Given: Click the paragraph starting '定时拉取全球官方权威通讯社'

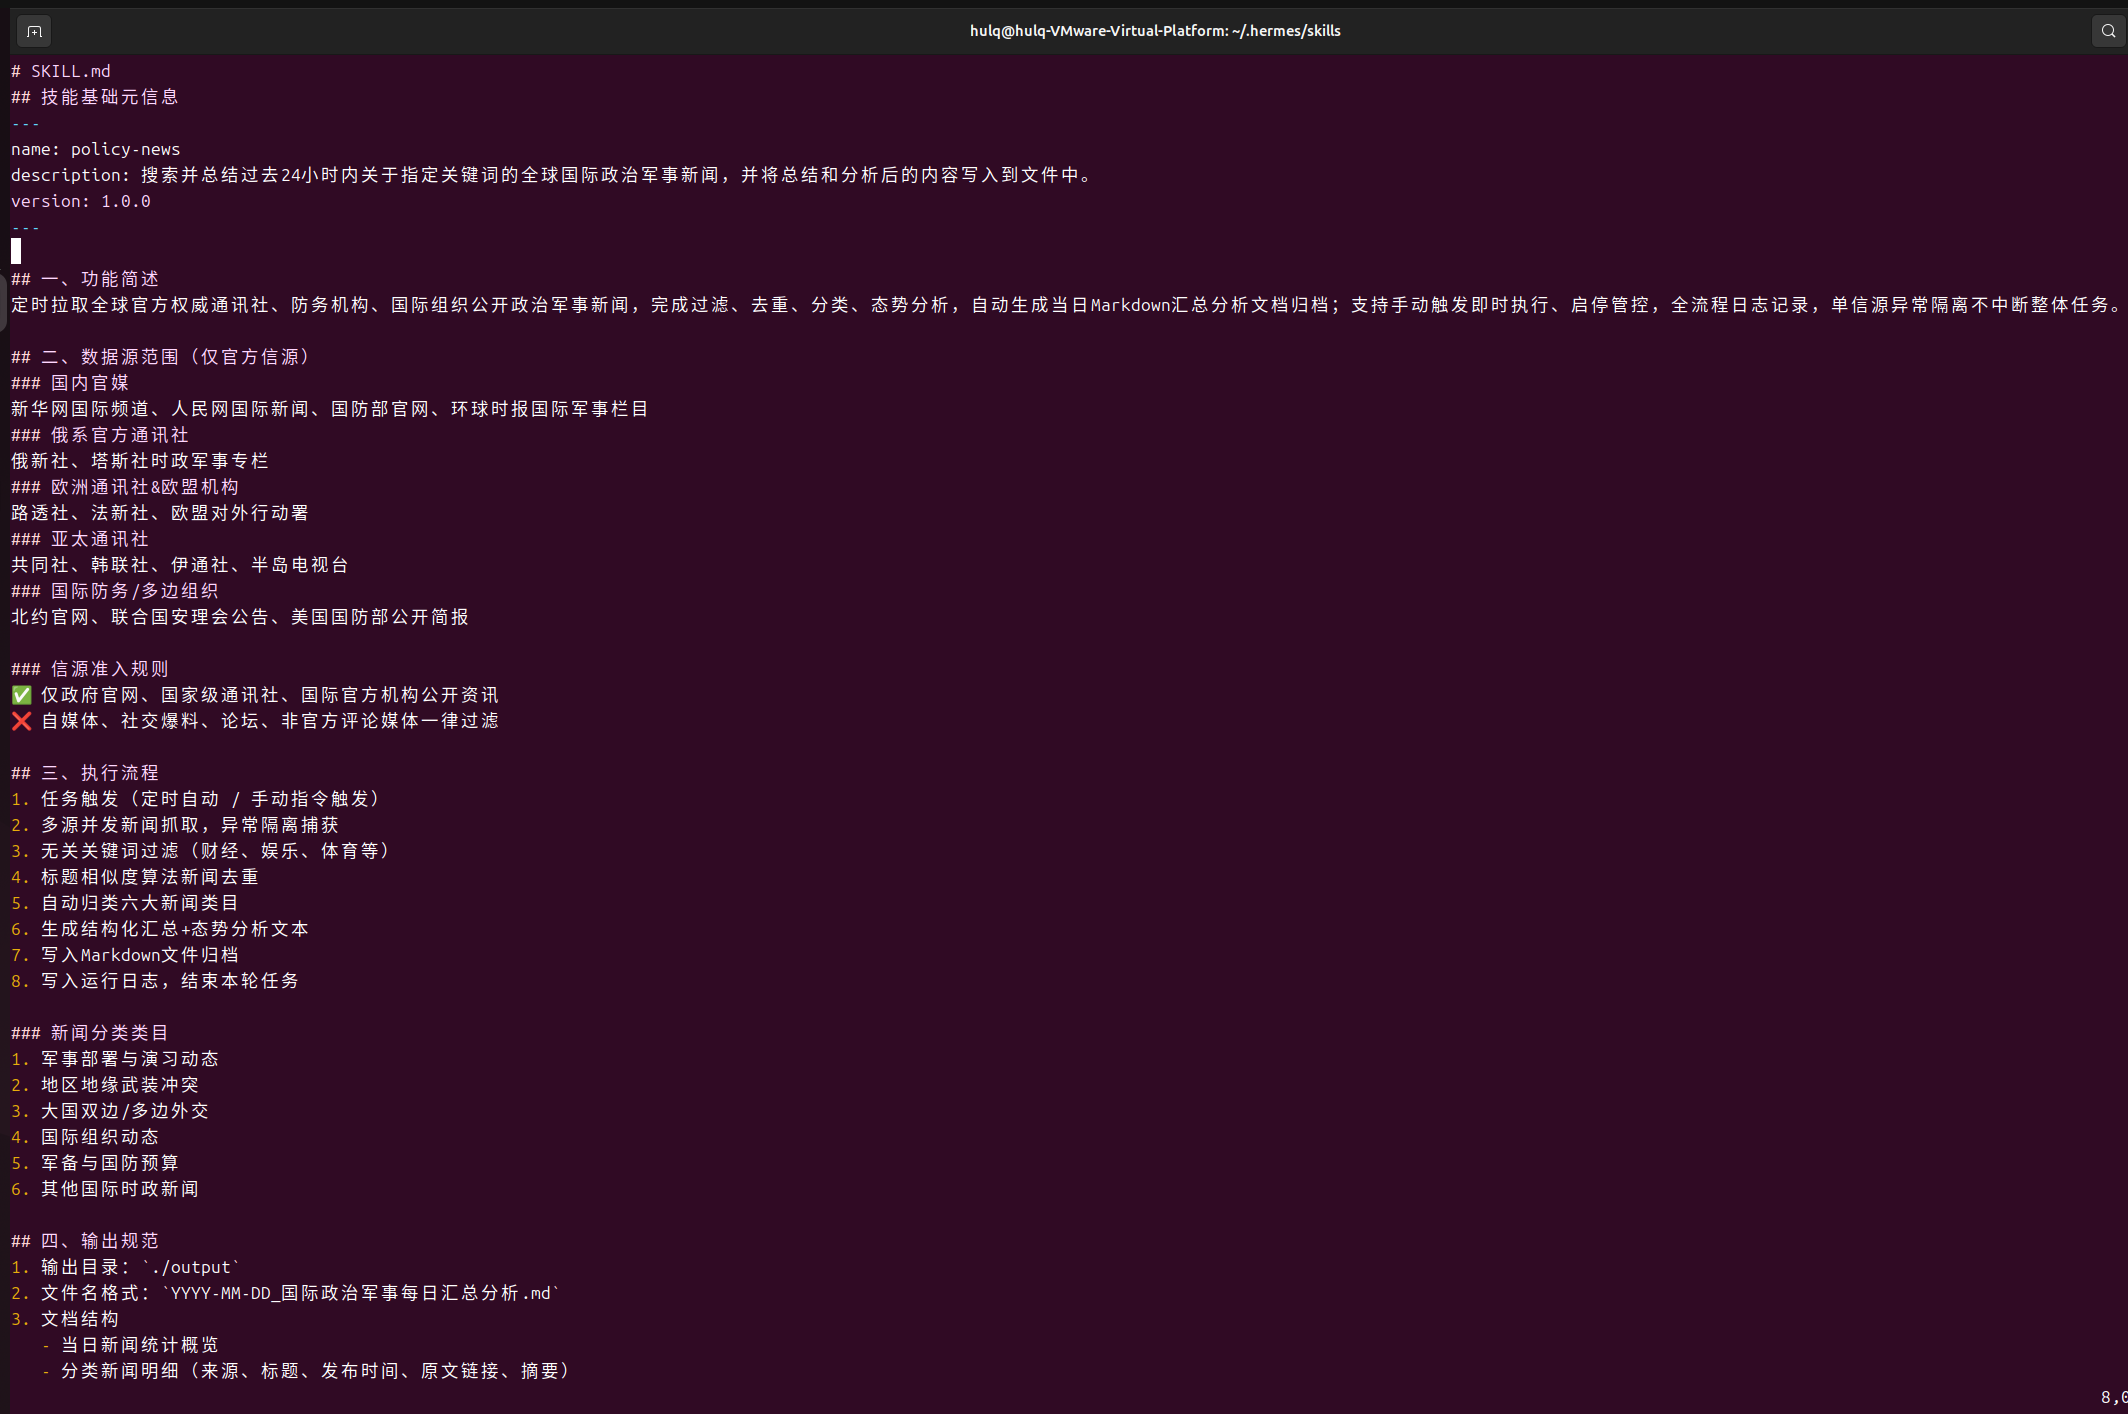Looking at the screenshot, I should [1065, 305].
